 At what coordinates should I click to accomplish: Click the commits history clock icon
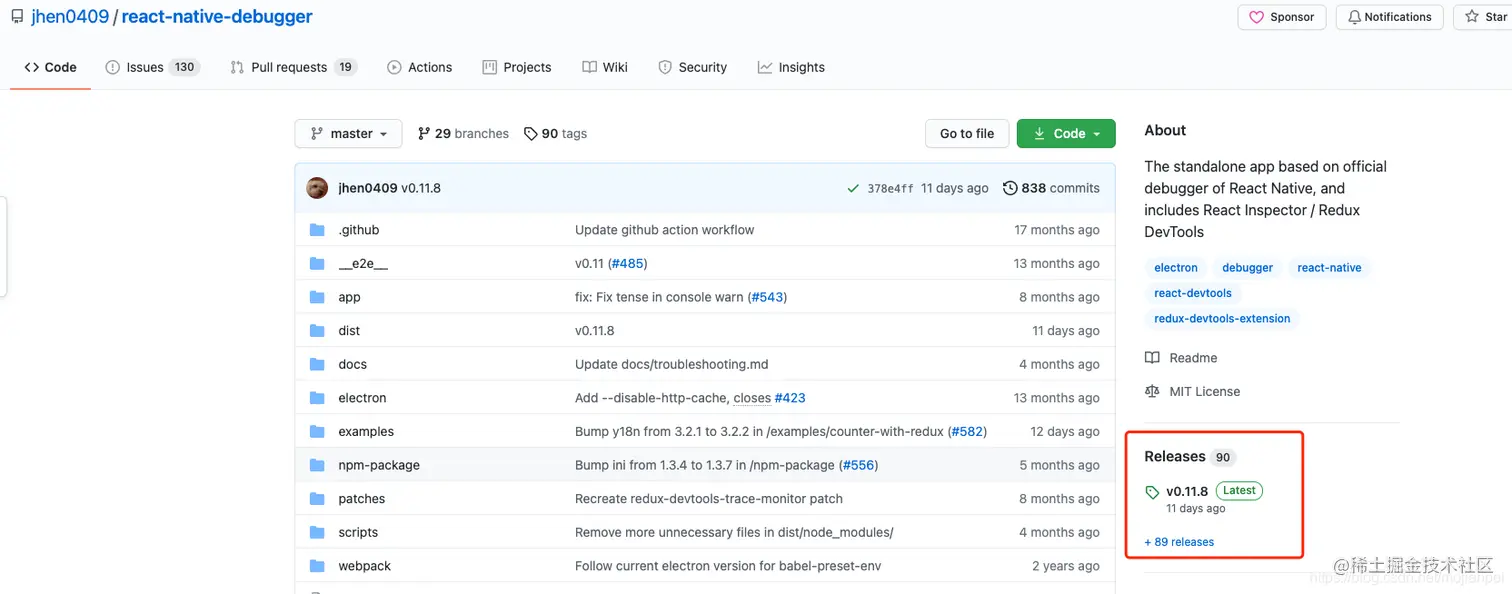click(1010, 188)
